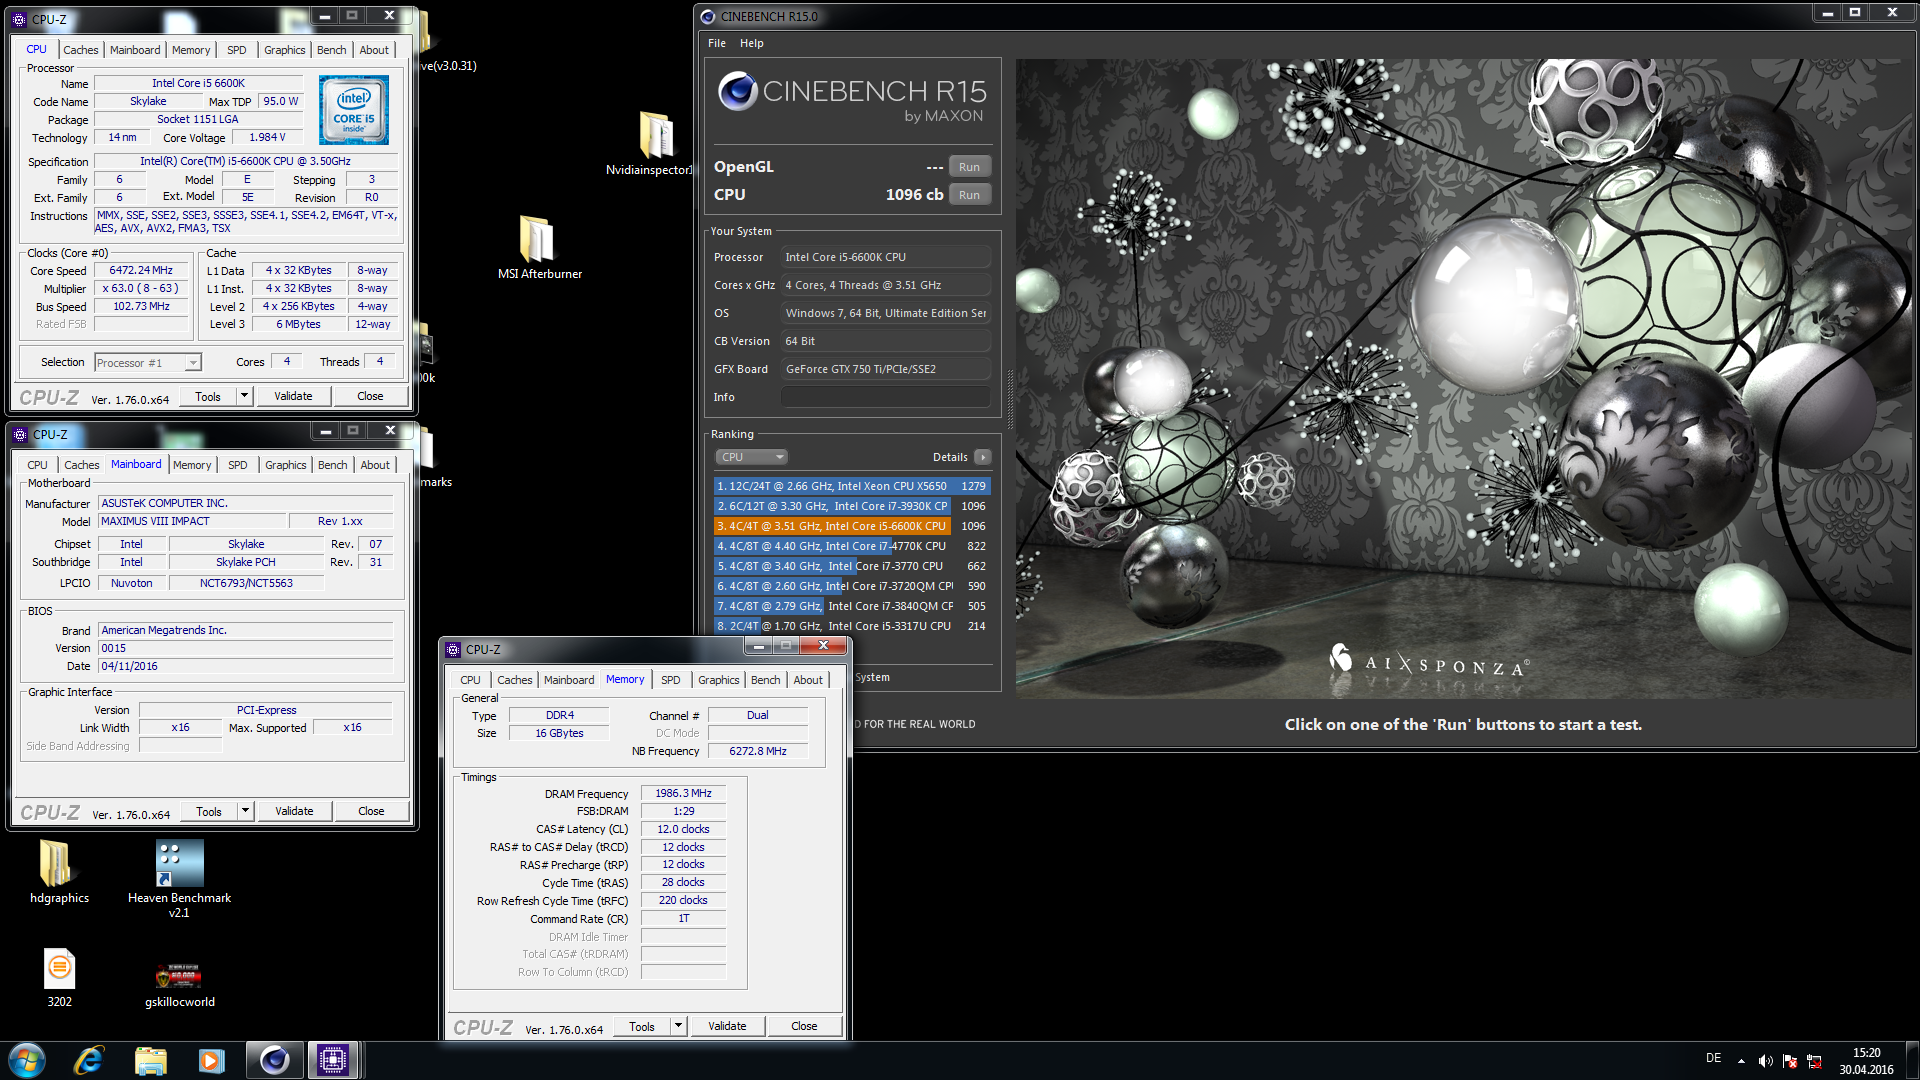Click the volume speaker tray icon
The image size is (1920, 1080).
click(x=1765, y=1061)
